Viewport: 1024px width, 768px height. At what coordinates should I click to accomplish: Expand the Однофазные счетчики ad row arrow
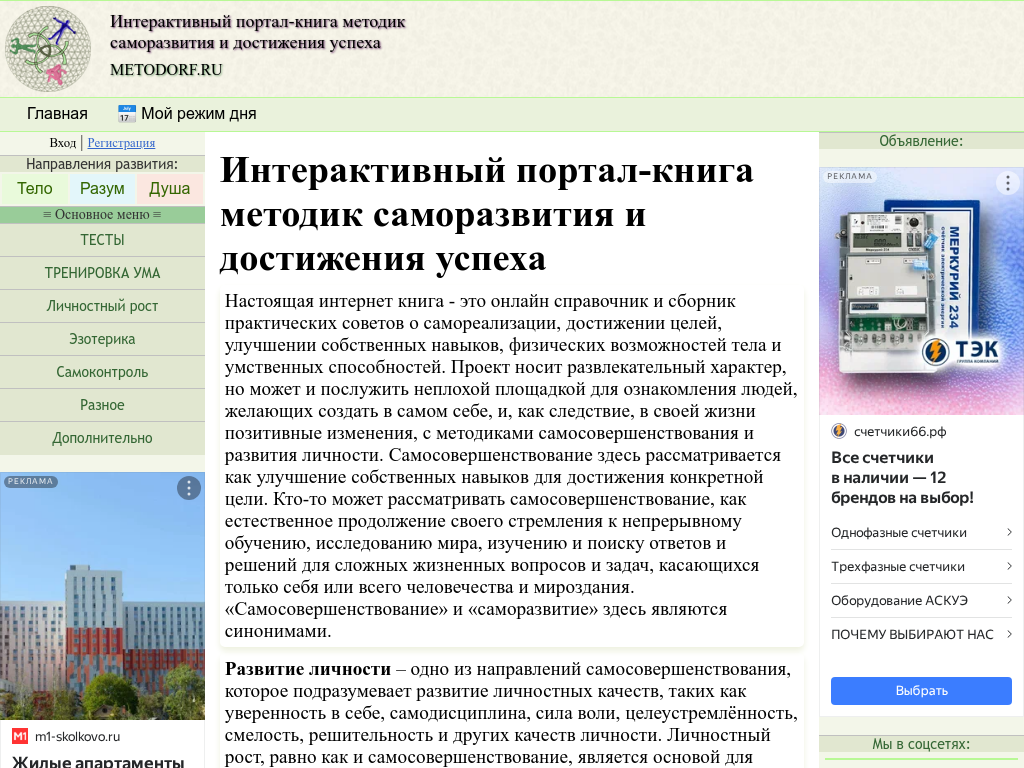1009,532
